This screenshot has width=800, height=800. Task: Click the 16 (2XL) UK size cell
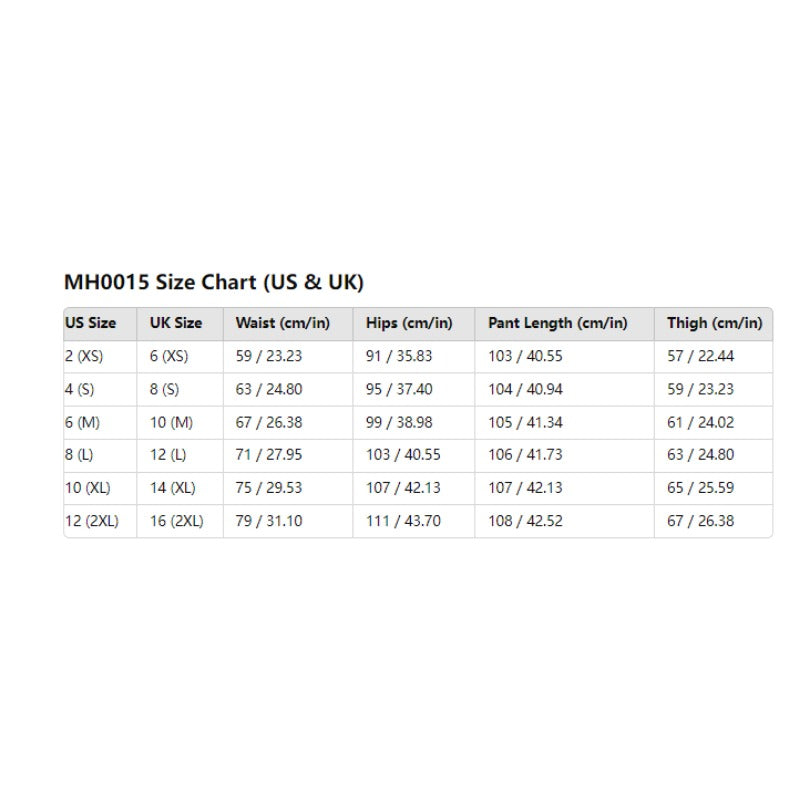point(177,521)
